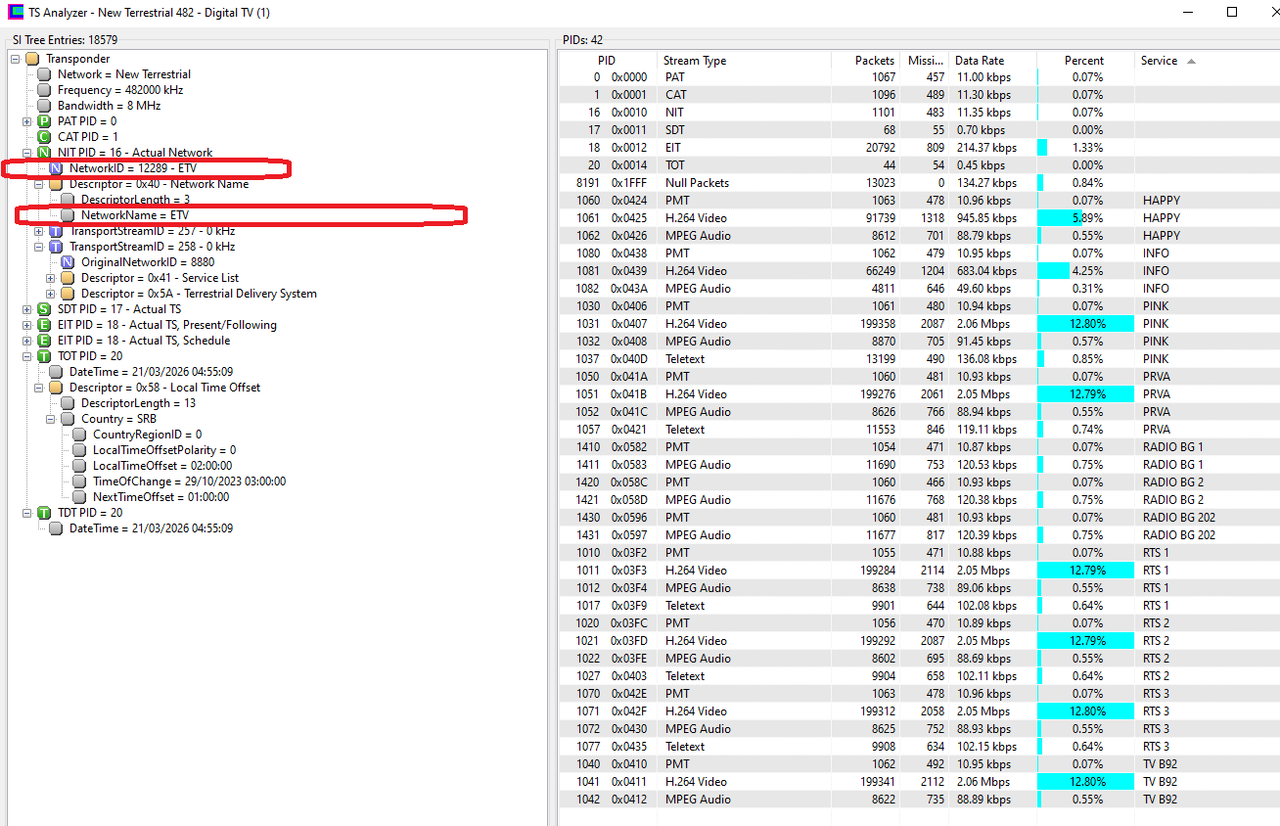Expand Descriptor 0x5A Terrestrial Delivery System node
Viewport: 1280px width, 826px height.
[51, 293]
